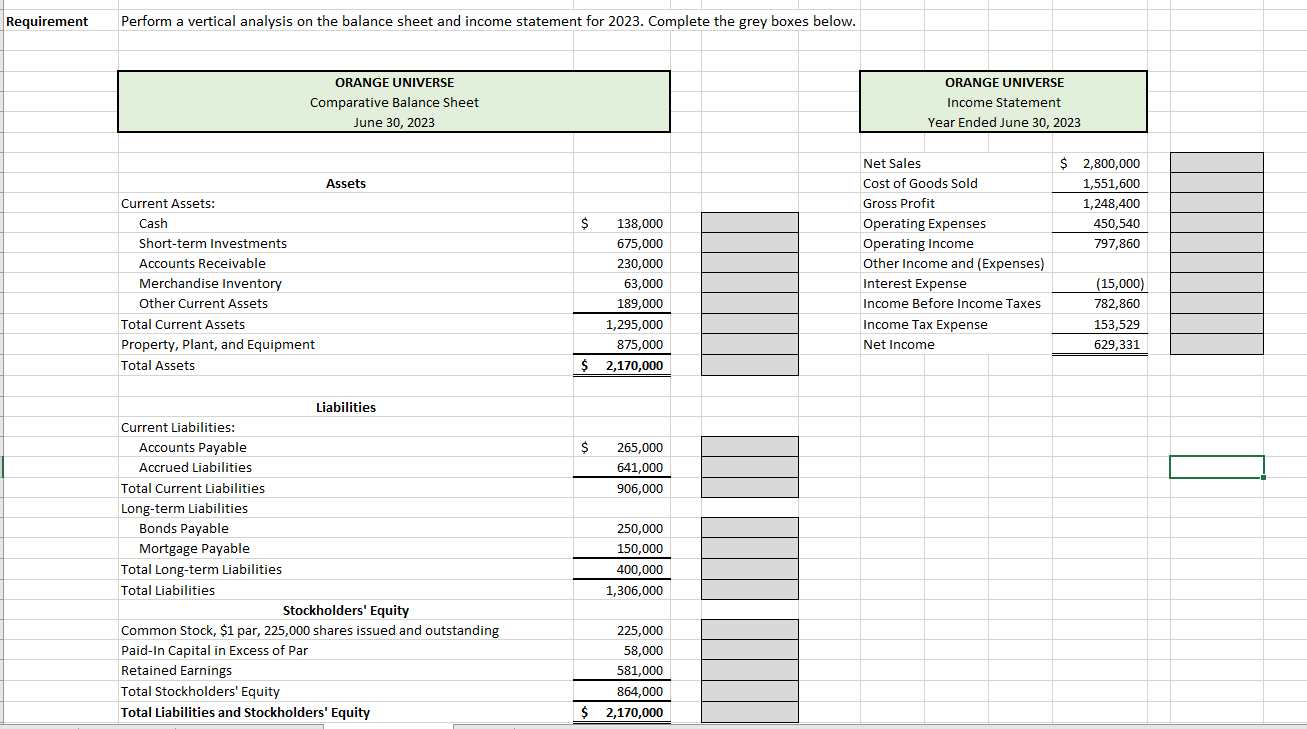Select the cell labeled Stockholders' Equity
This screenshot has height=729, width=1307.
[x=345, y=610]
